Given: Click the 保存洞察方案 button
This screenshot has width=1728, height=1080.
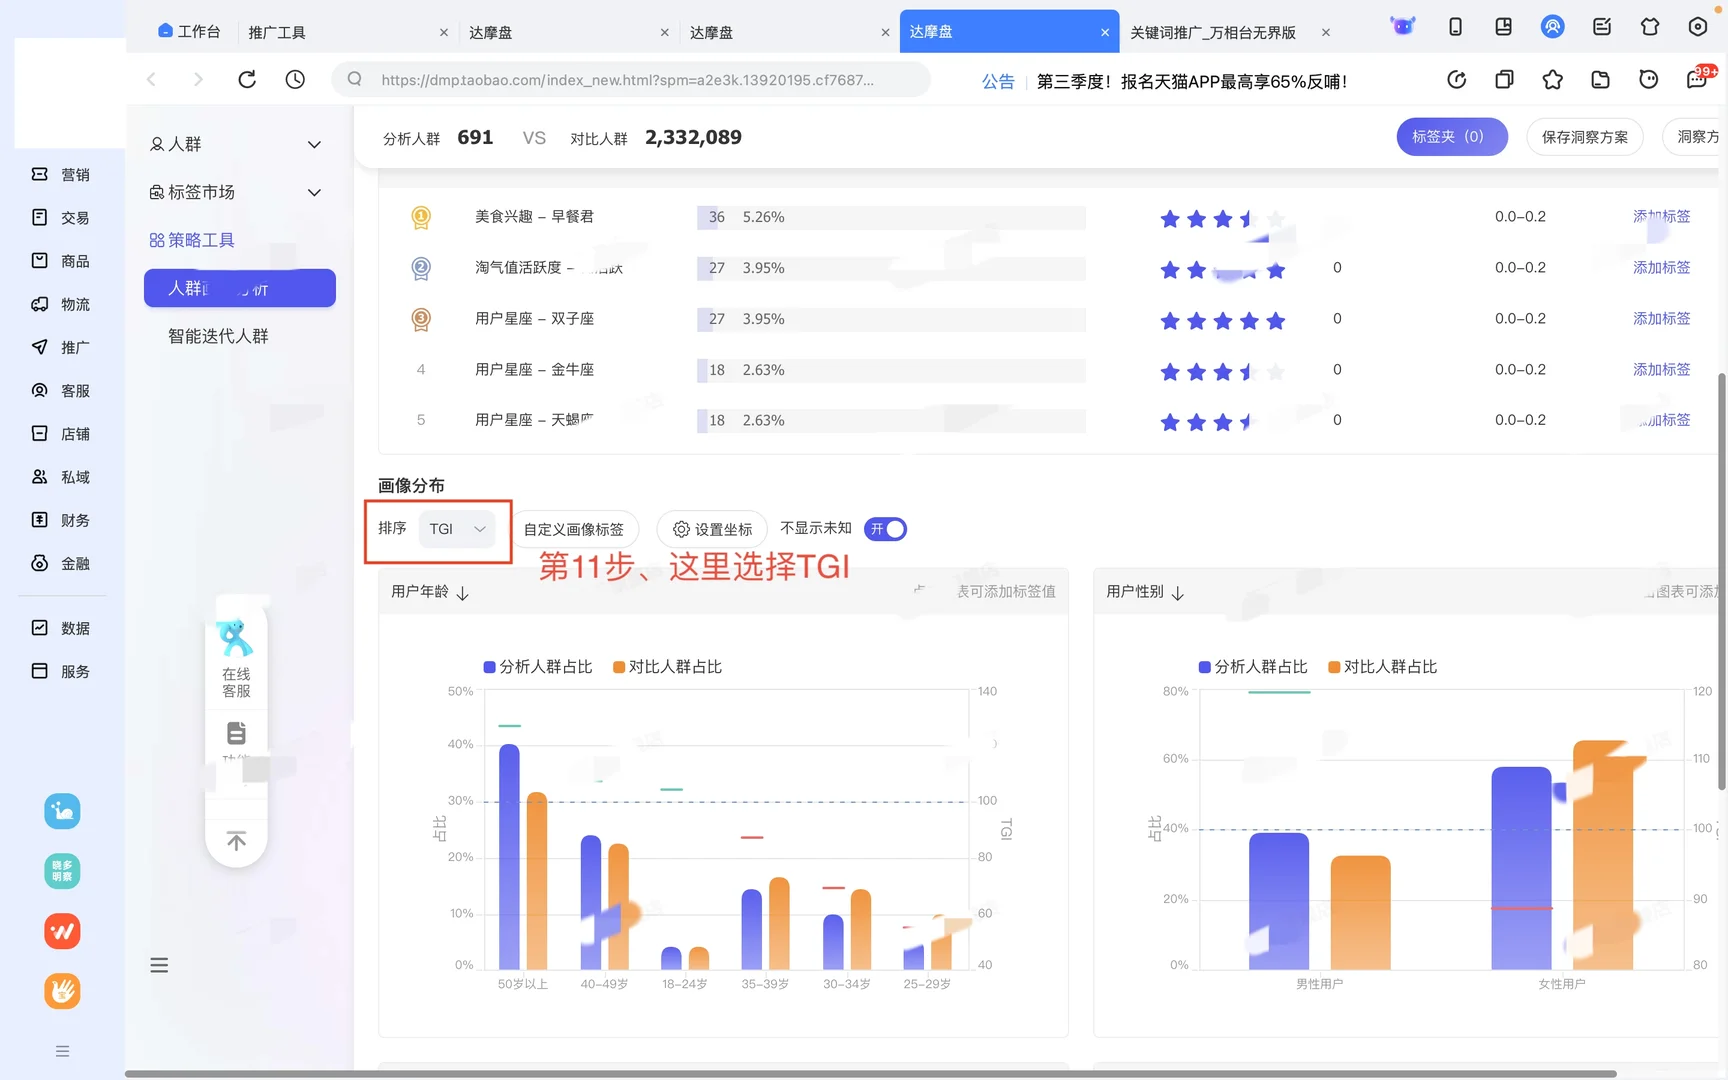Looking at the screenshot, I should (1584, 137).
